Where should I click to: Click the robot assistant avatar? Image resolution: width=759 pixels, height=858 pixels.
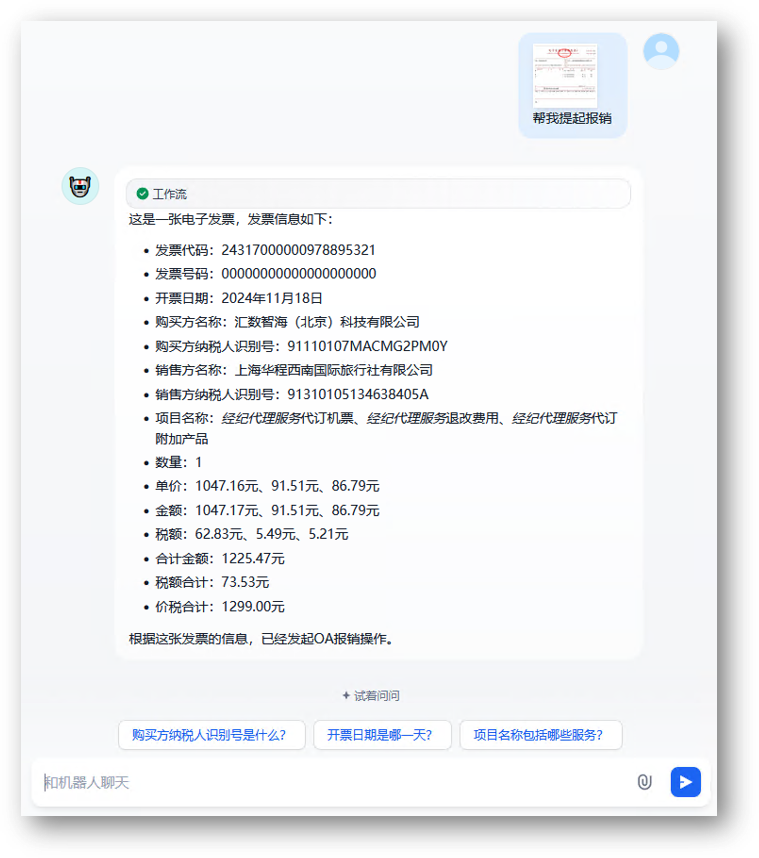(80, 186)
